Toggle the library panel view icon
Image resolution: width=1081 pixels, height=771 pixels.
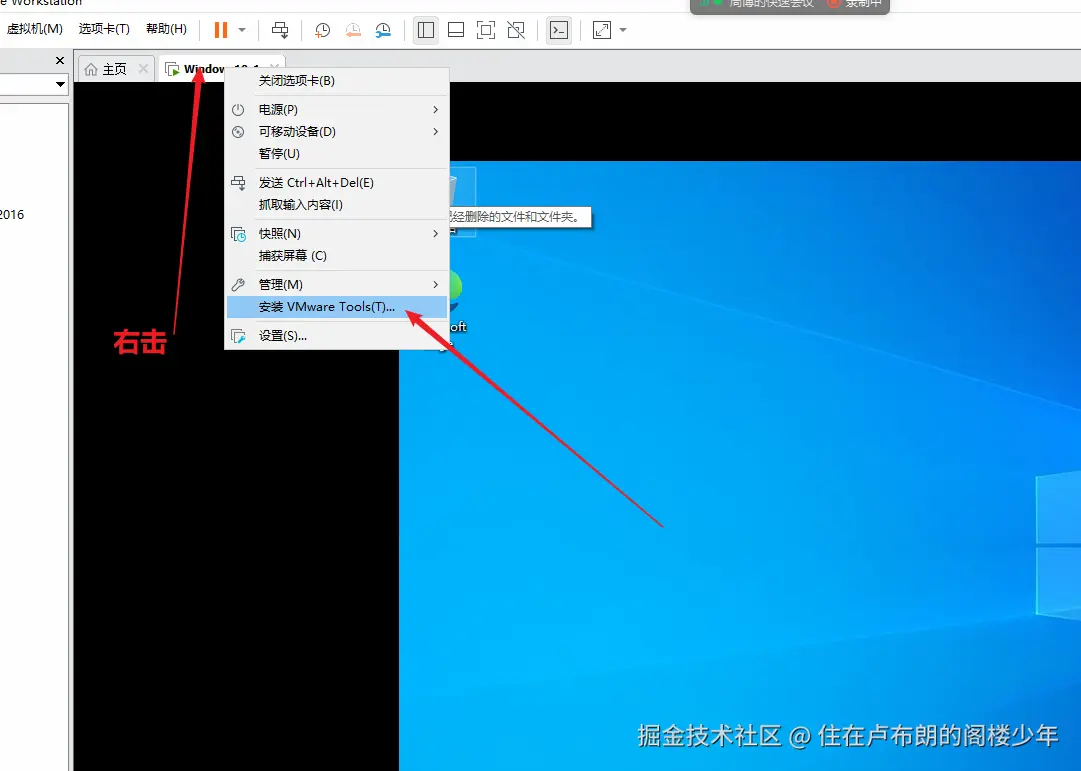(x=425, y=30)
